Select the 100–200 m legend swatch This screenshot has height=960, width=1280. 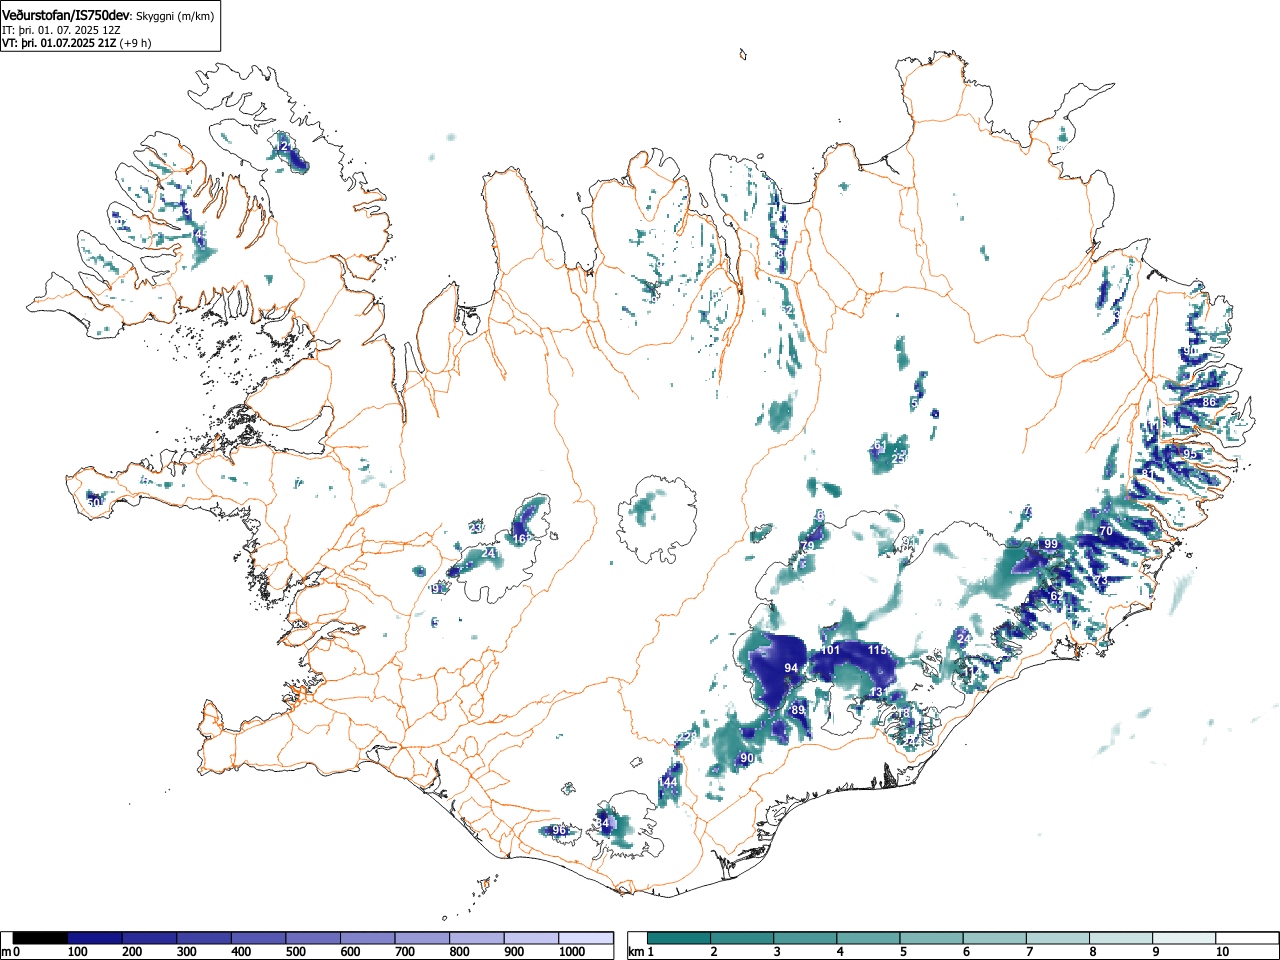pyautogui.click(x=95, y=938)
